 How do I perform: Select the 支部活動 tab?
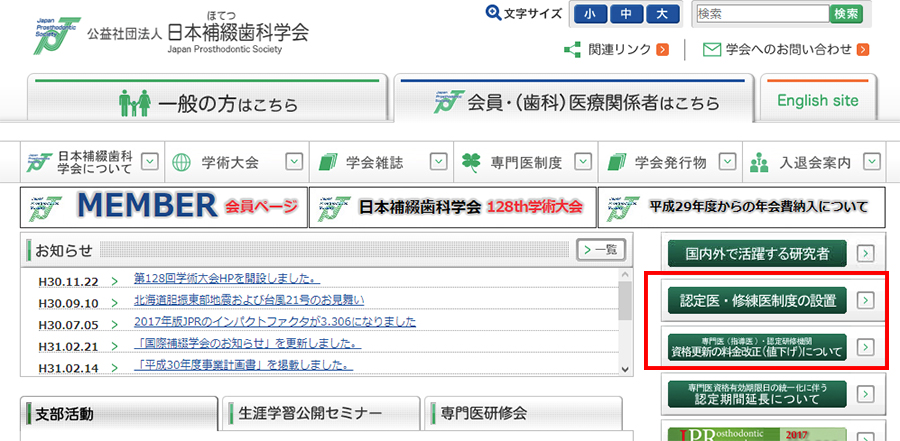pos(119,413)
